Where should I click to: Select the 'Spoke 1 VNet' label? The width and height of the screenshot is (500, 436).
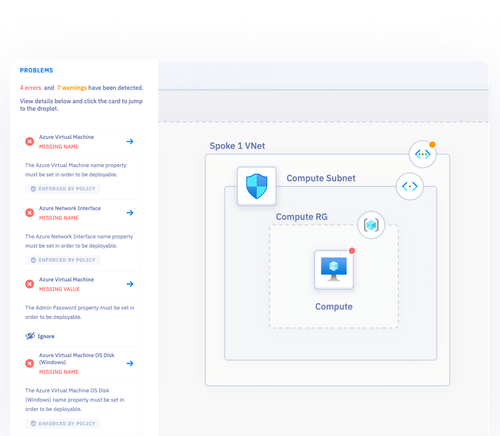pos(237,146)
